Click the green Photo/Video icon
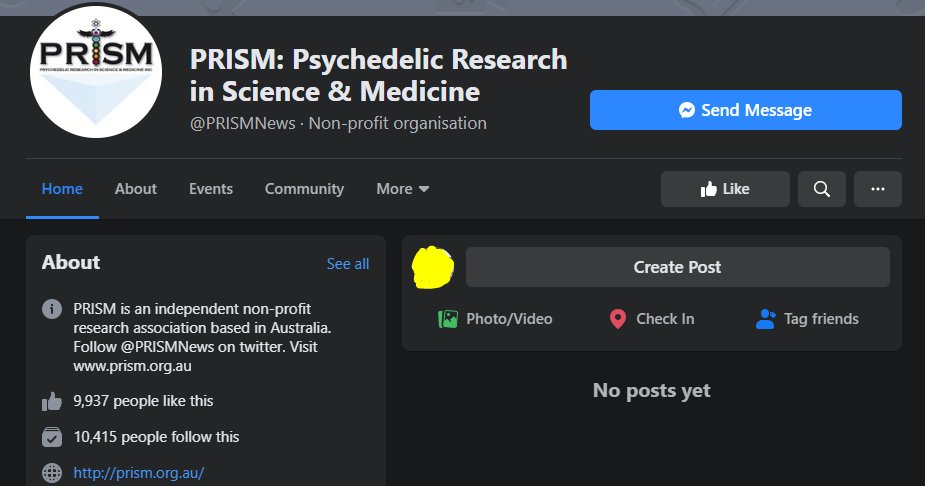The height and width of the screenshot is (486, 925). (448, 319)
